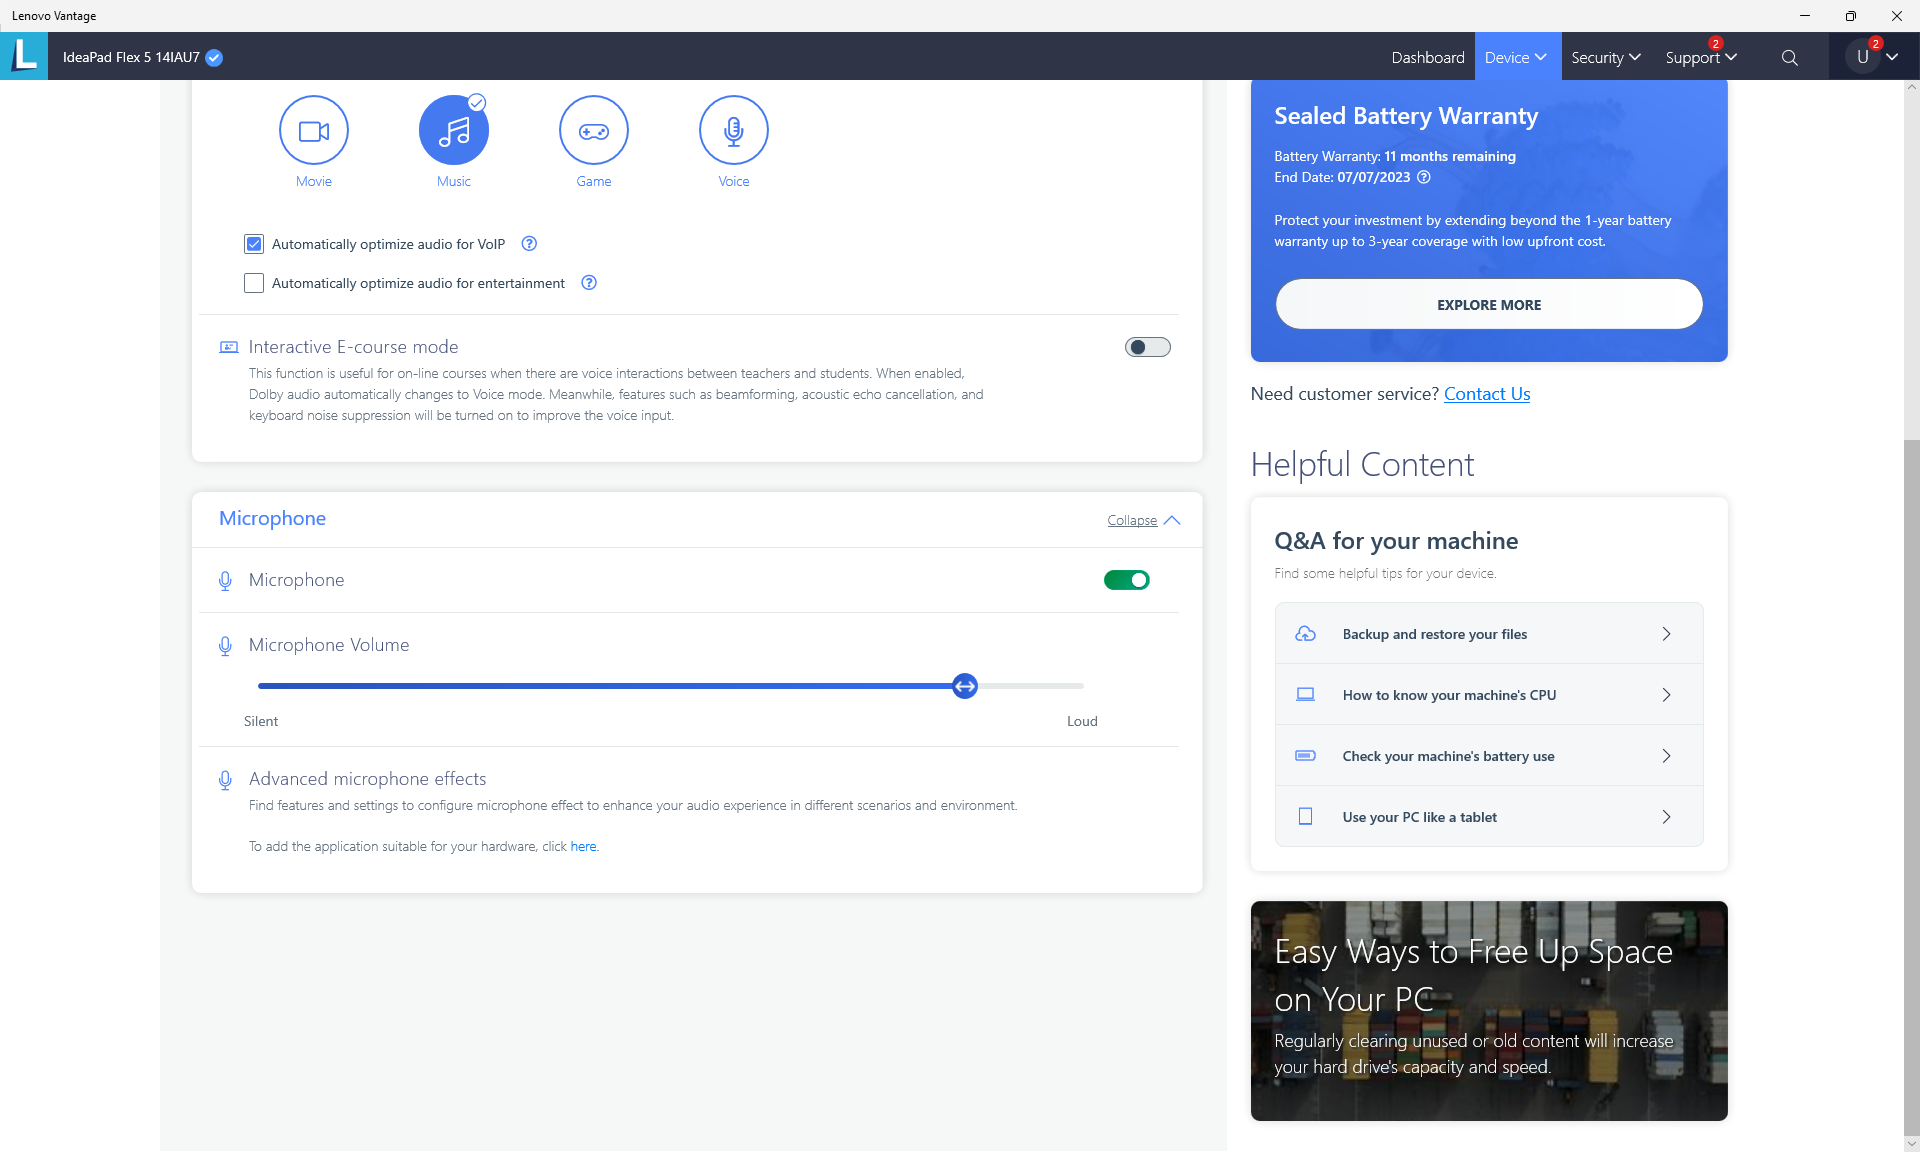
Task: Open the Device dropdown menu
Action: [1516, 58]
